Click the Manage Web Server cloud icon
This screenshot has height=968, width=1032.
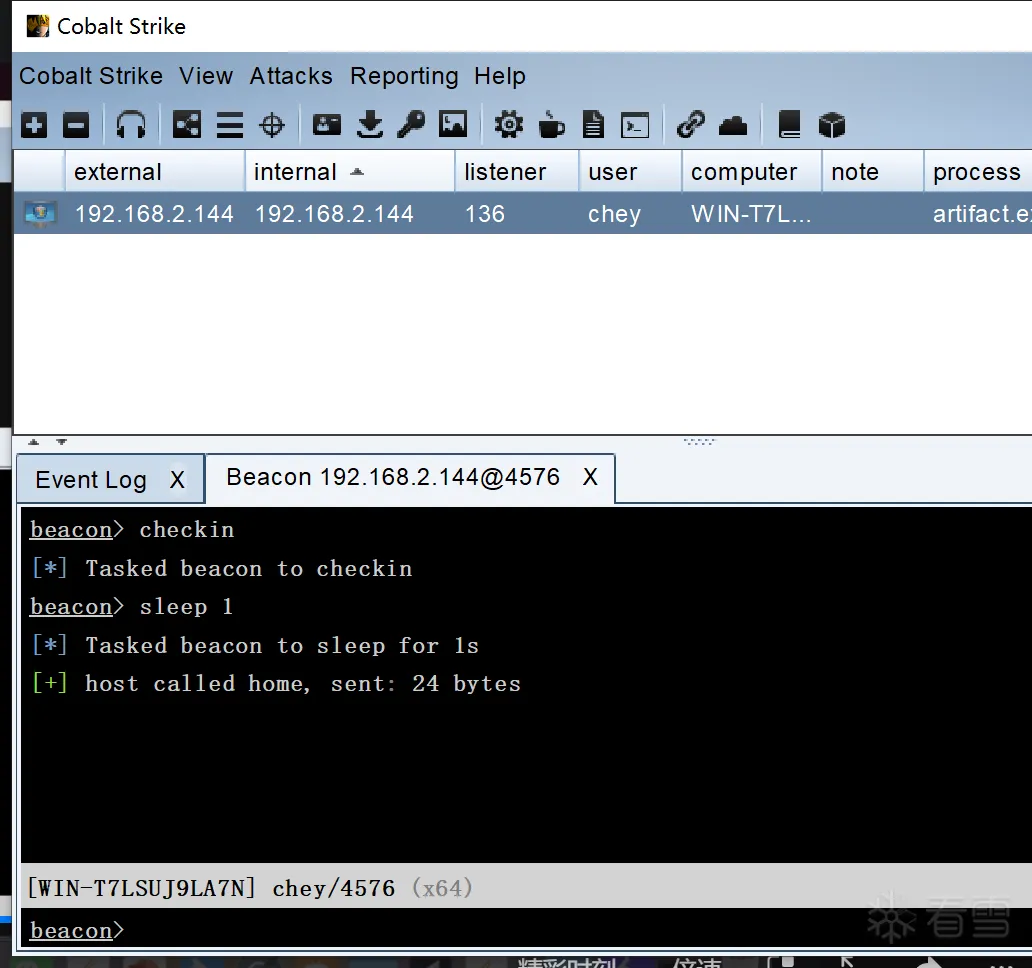[733, 125]
